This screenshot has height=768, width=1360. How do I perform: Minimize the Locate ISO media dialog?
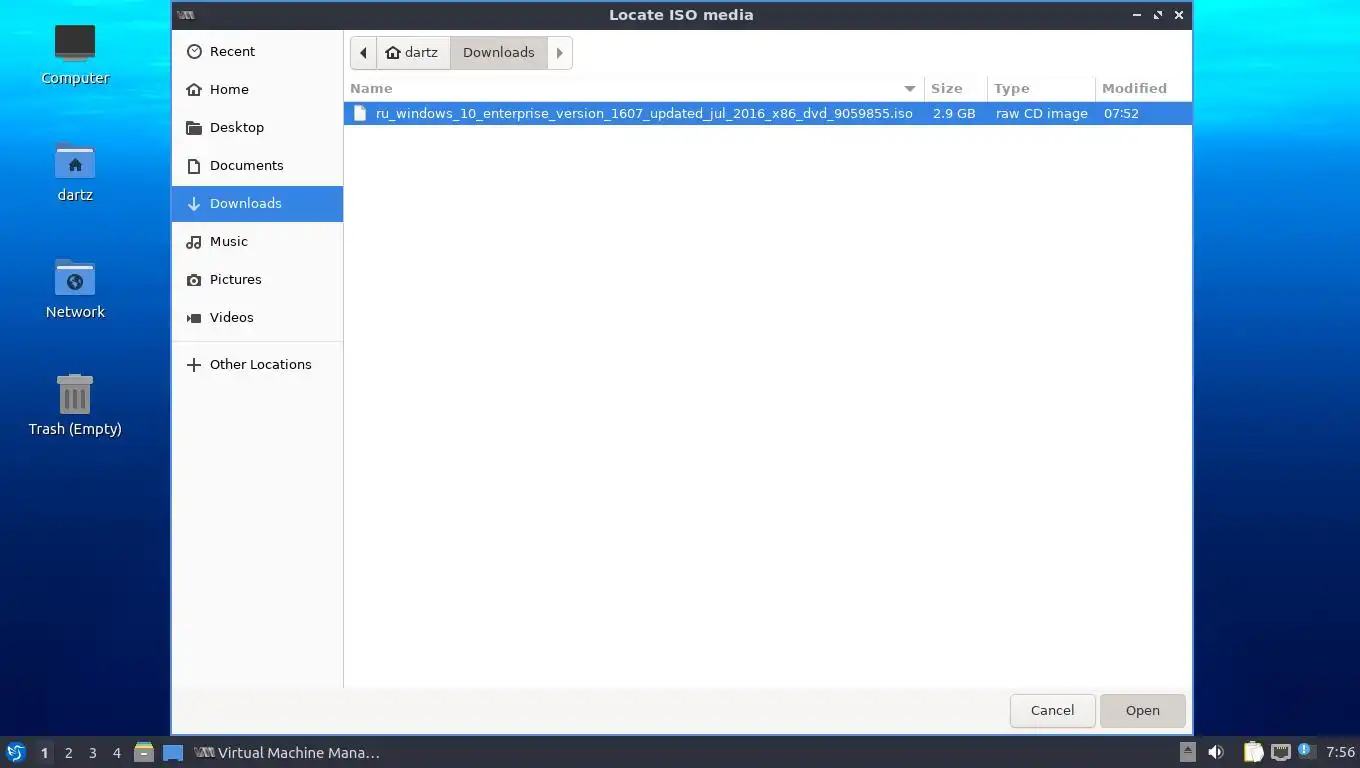click(1137, 15)
